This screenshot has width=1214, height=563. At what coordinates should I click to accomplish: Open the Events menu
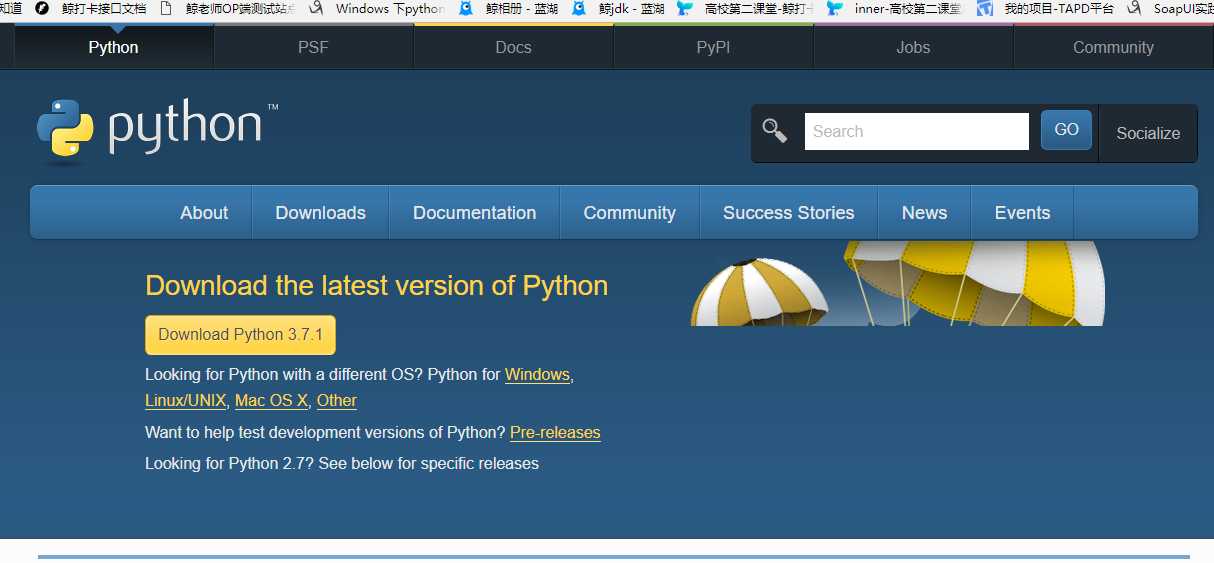tap(1022, 213)
